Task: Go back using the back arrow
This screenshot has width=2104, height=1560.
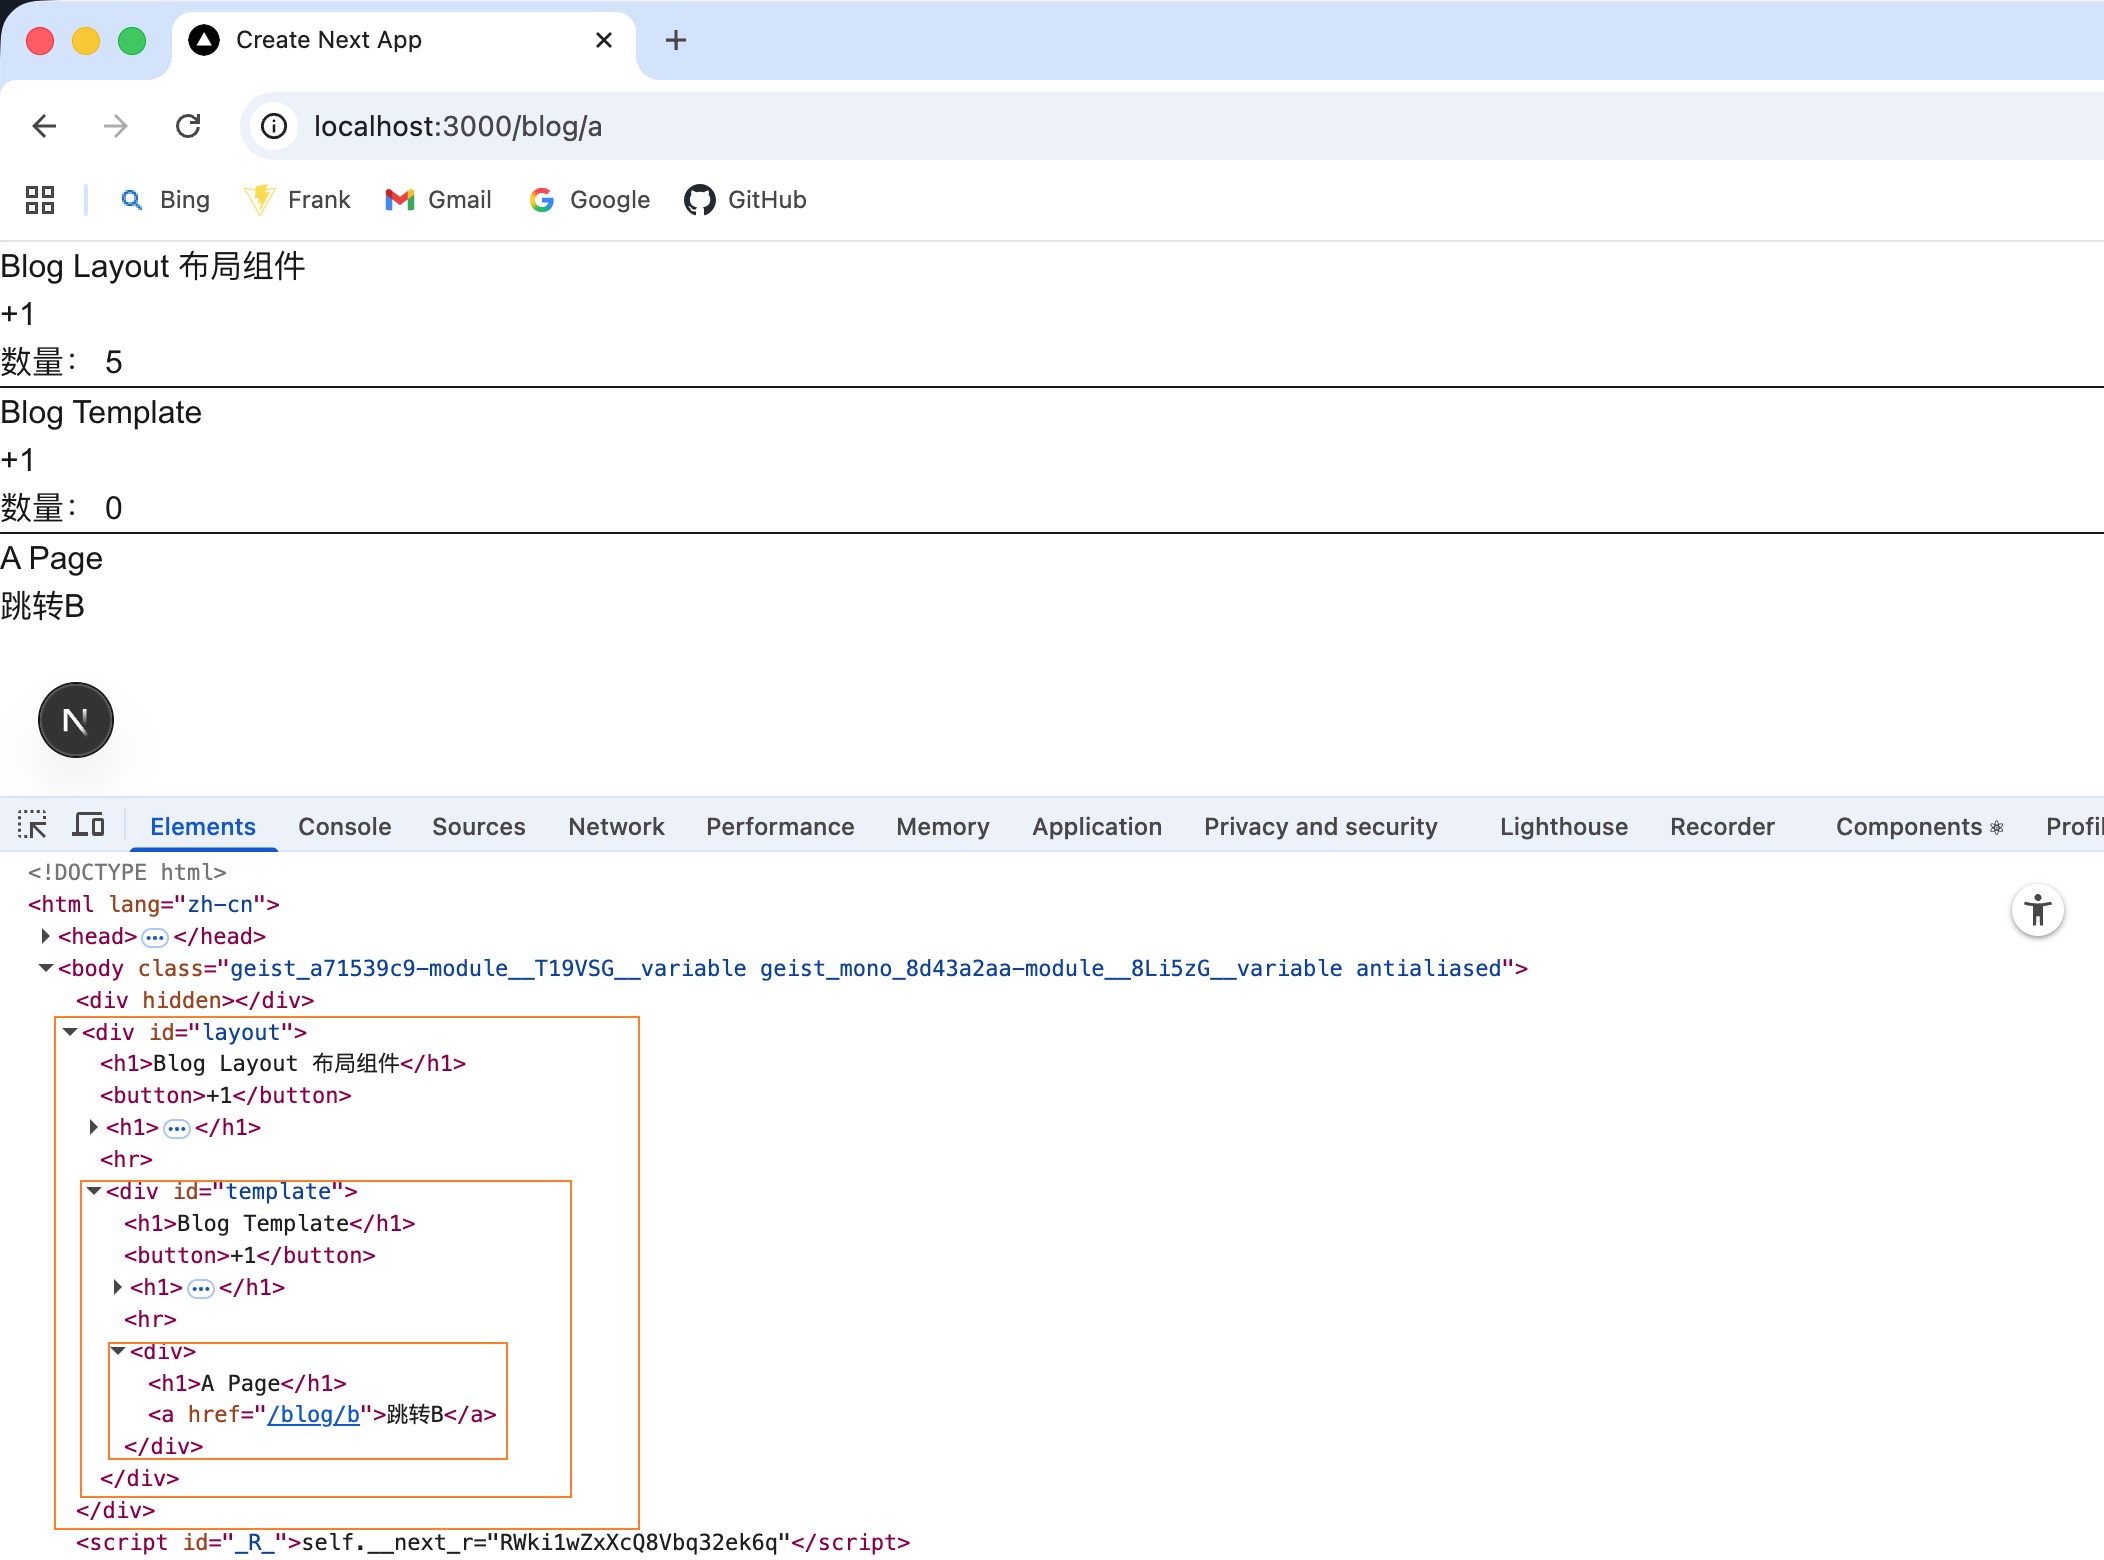Action: 44,126
